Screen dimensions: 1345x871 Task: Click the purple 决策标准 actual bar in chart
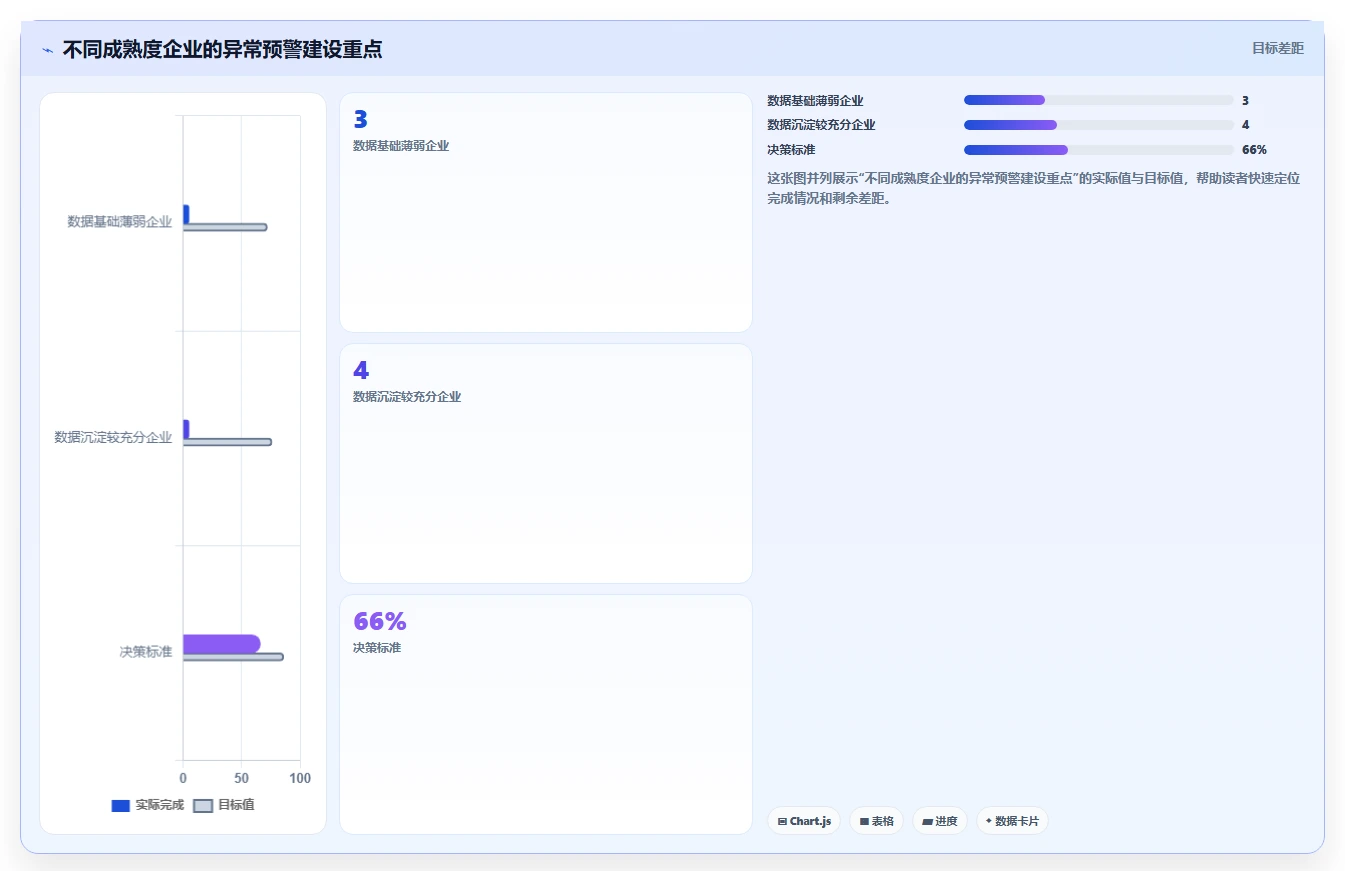tap(221, 643)
